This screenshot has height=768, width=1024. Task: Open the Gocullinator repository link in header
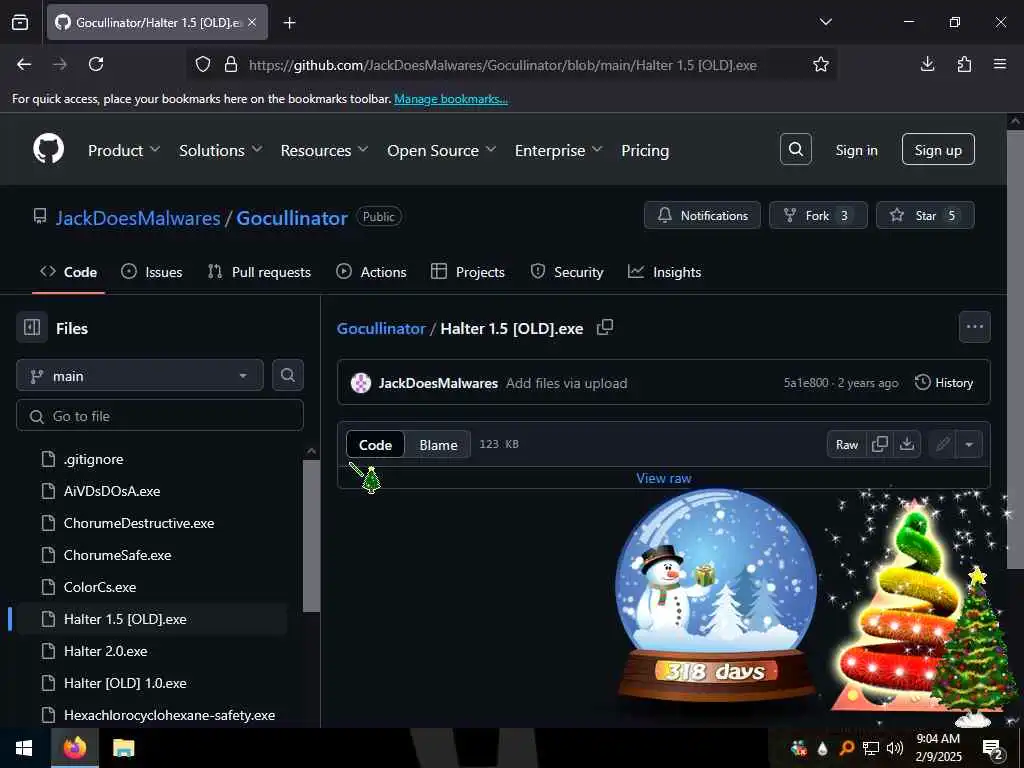[292, 217]
